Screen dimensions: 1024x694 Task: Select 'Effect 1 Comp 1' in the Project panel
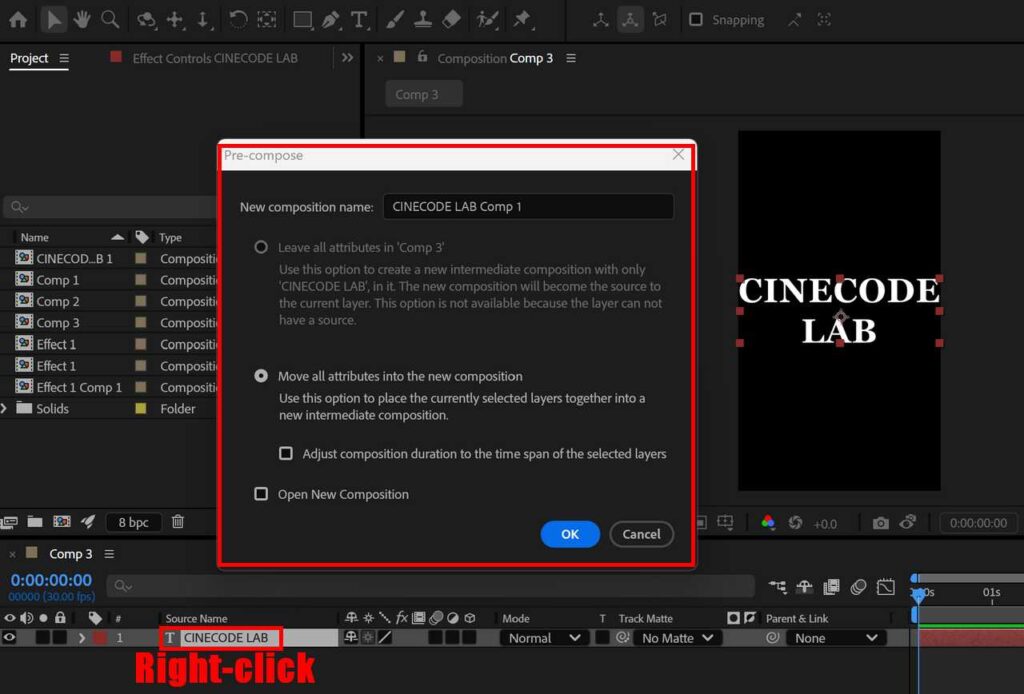pos(78,387)
